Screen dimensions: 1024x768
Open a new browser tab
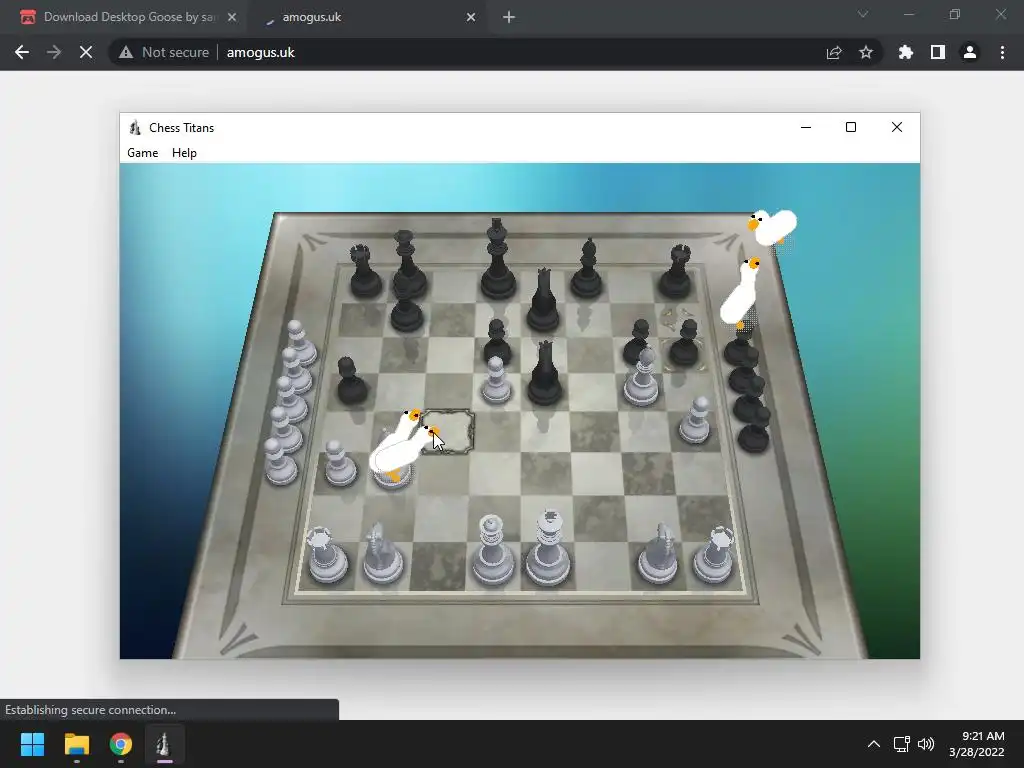coord(509,17)
